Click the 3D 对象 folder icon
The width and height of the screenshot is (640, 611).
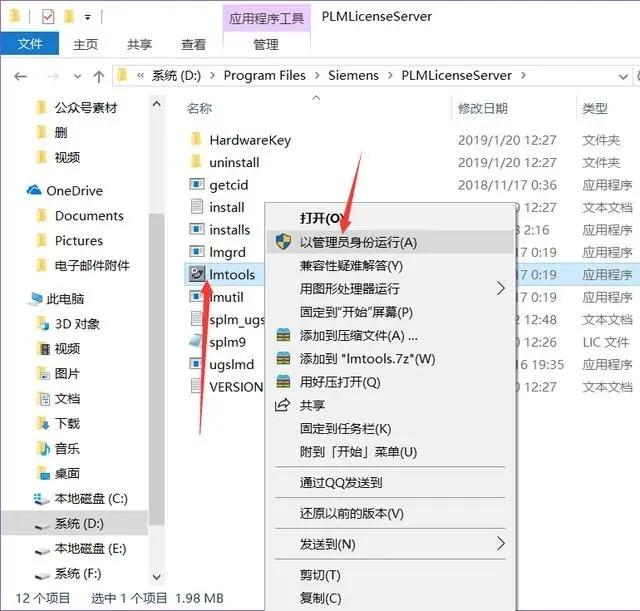pos(42,324)
